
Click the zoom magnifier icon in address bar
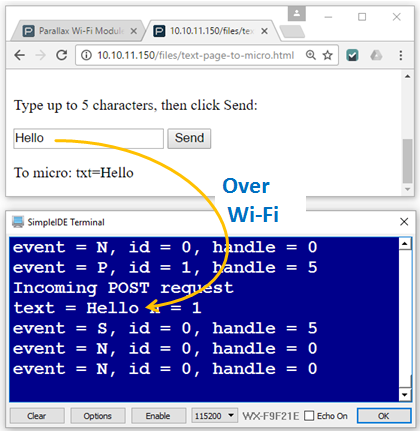point(311,55)
